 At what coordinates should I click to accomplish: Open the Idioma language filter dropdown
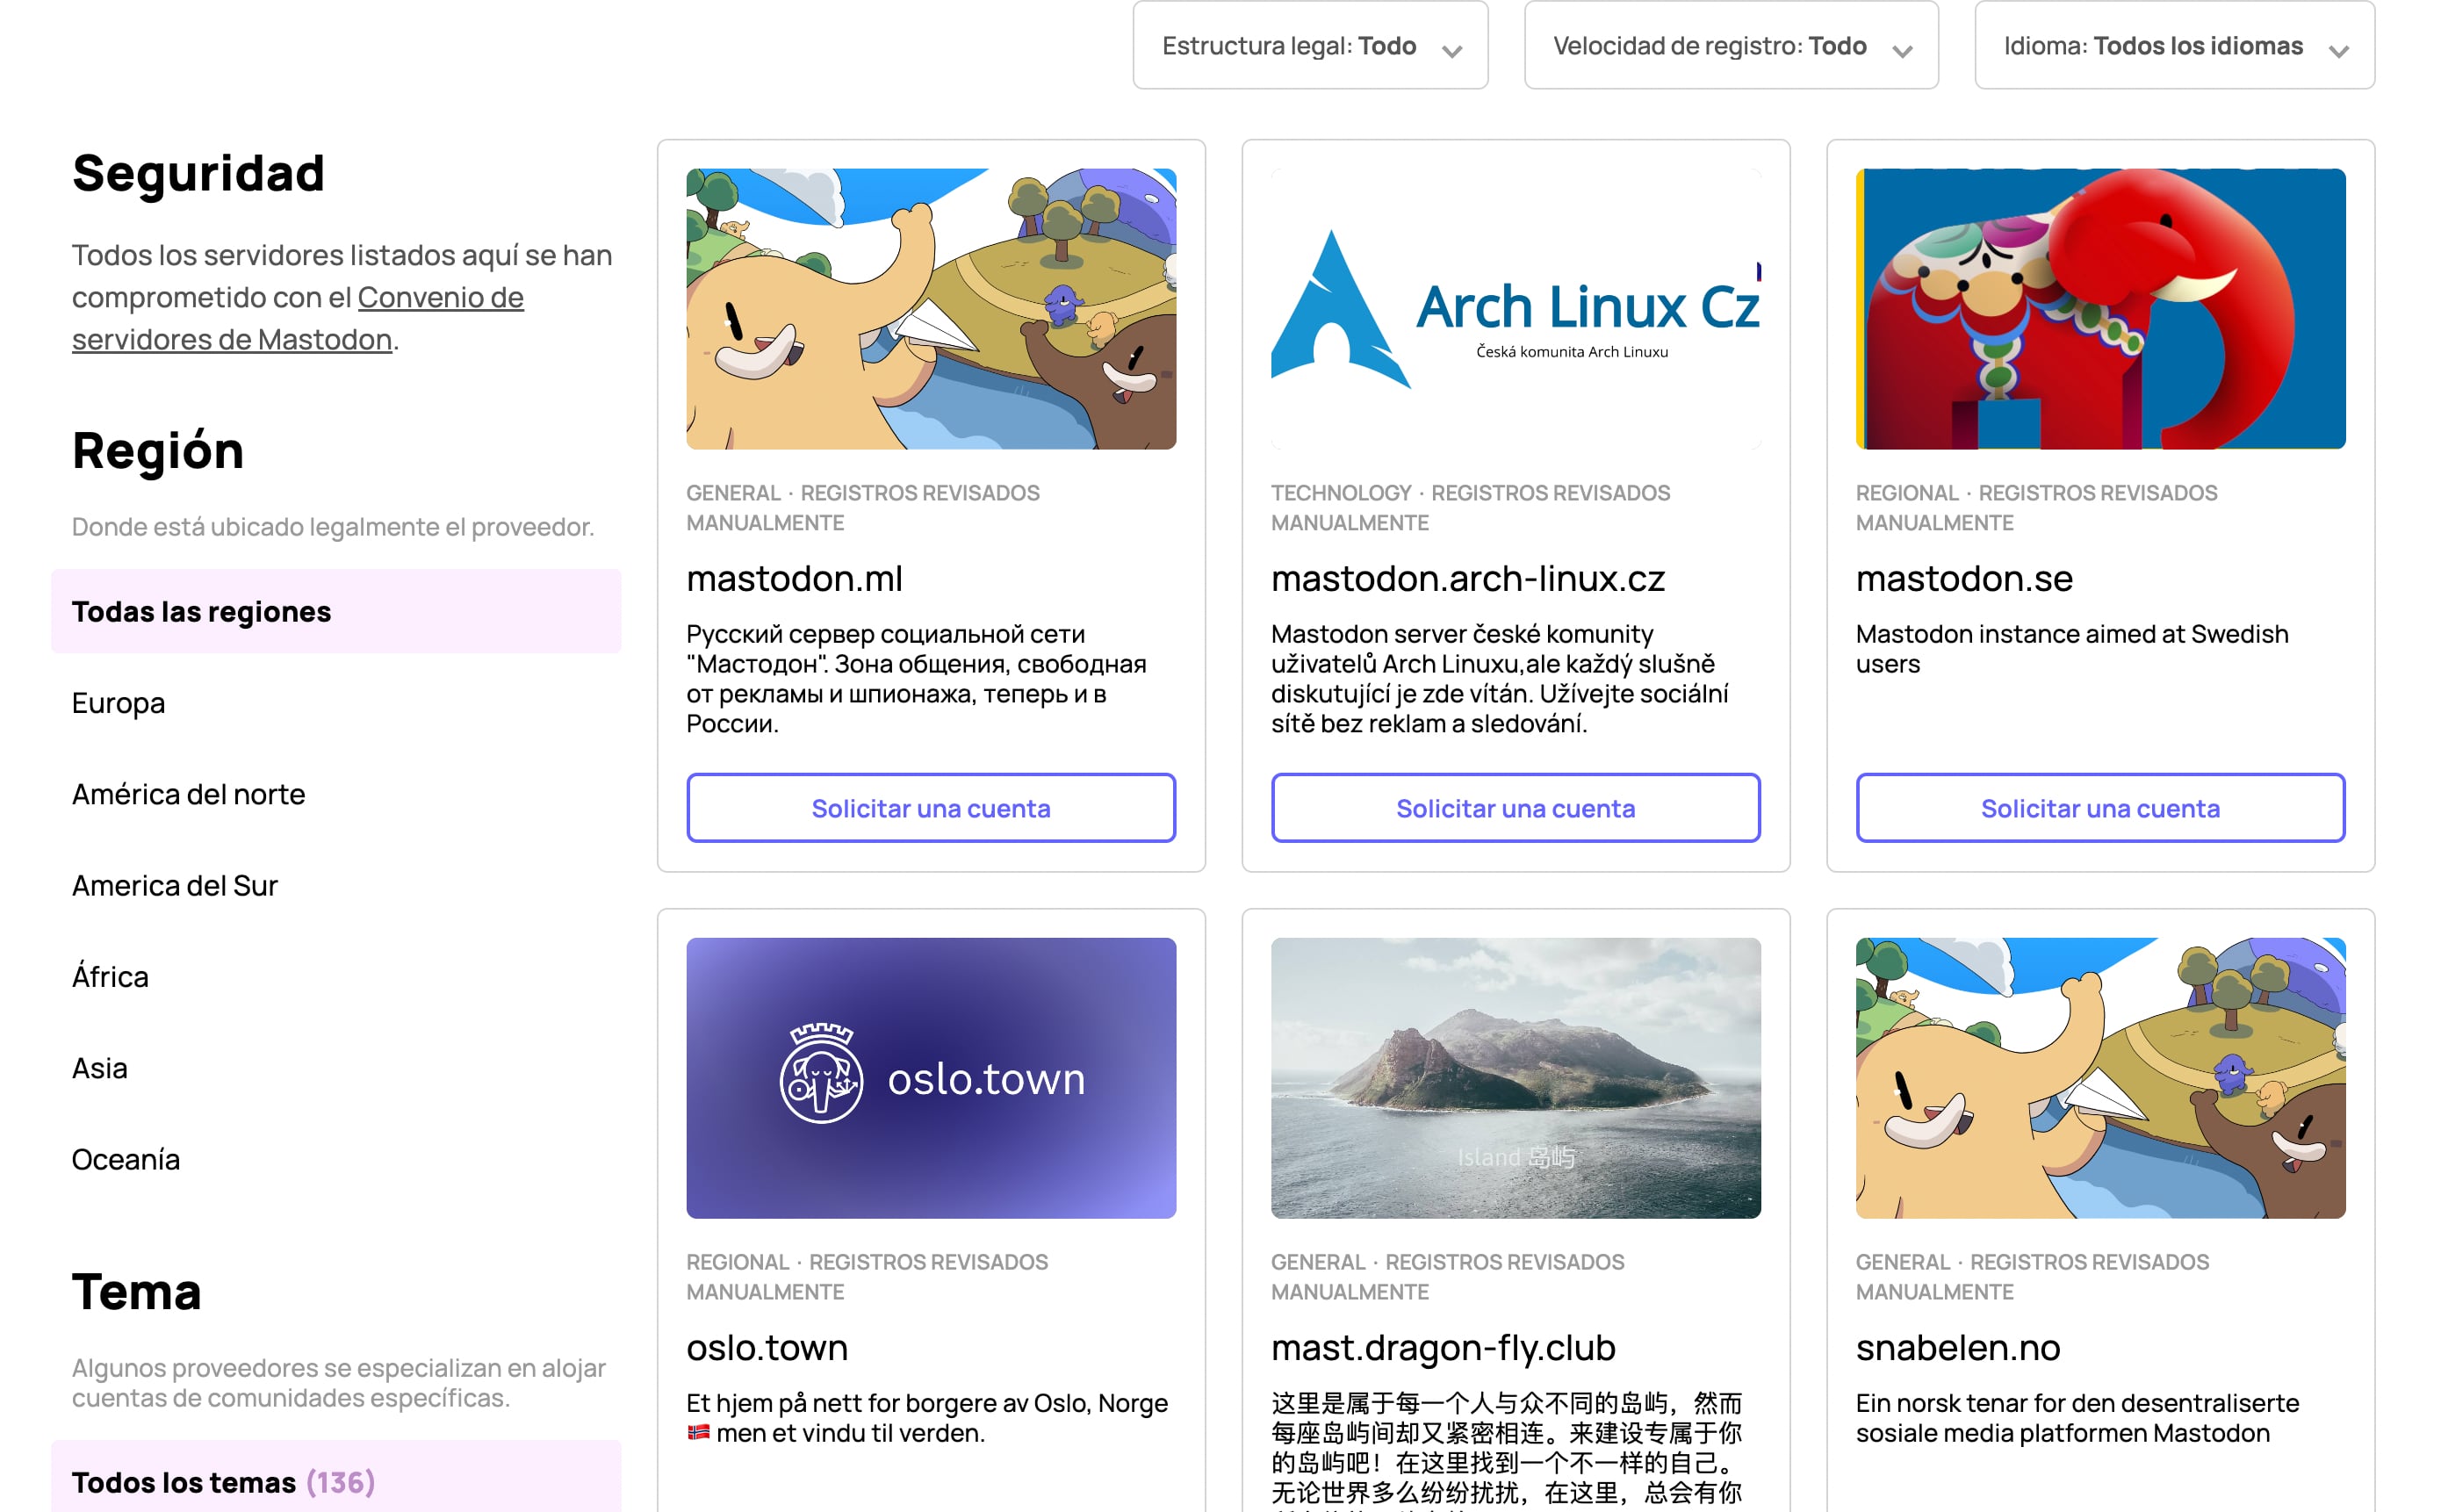click(x=2173, y=46)
